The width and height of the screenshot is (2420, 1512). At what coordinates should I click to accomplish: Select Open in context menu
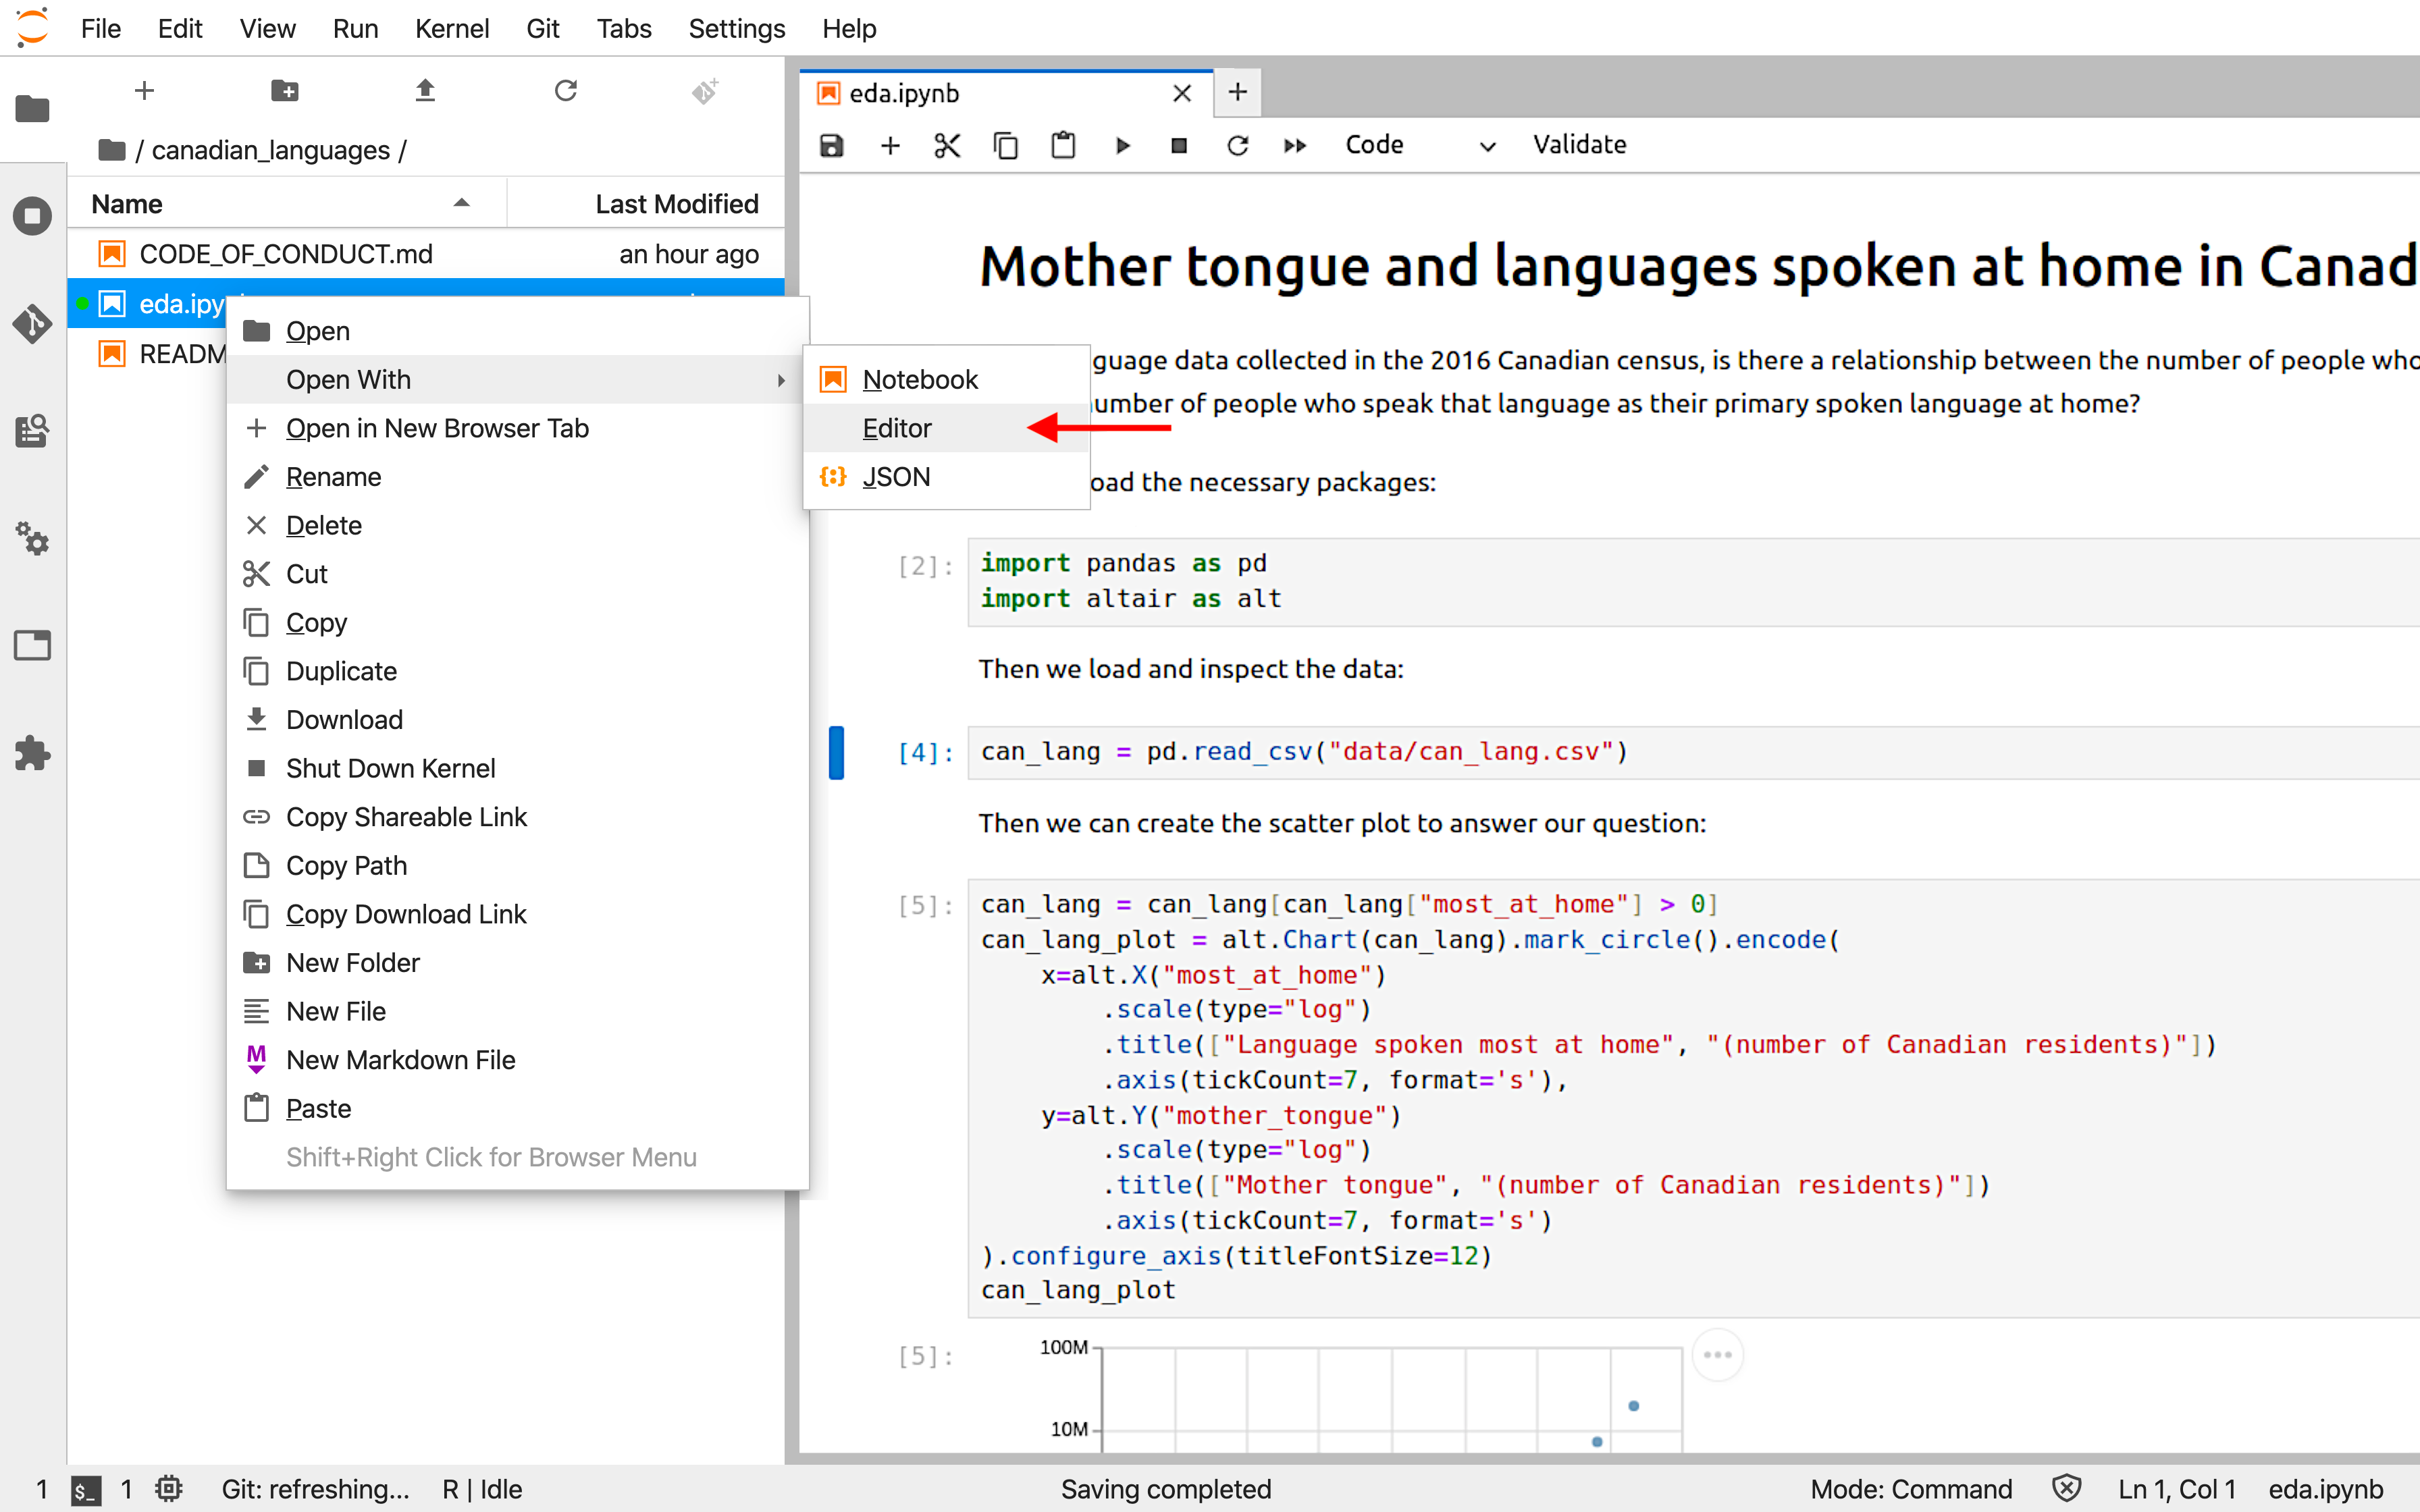[517, 331]
